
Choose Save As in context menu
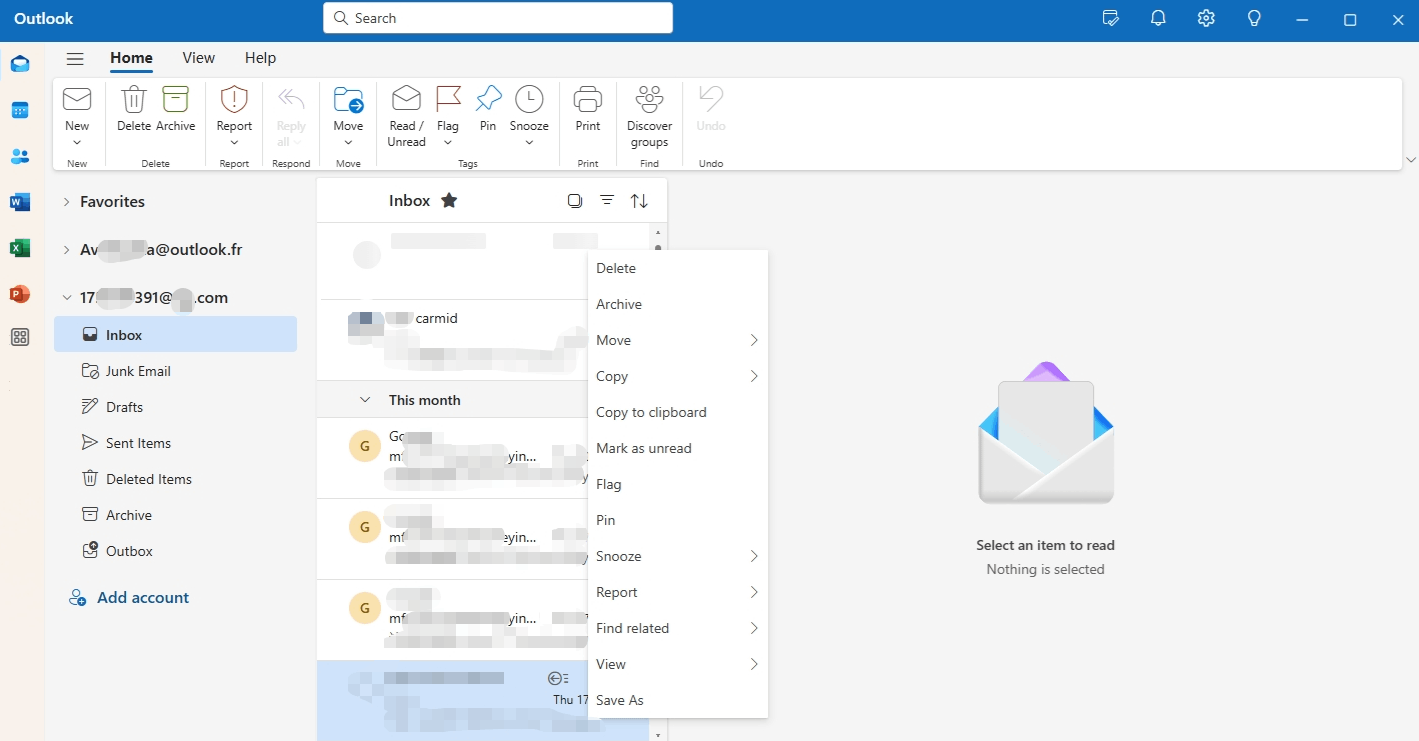click(678, 700)
